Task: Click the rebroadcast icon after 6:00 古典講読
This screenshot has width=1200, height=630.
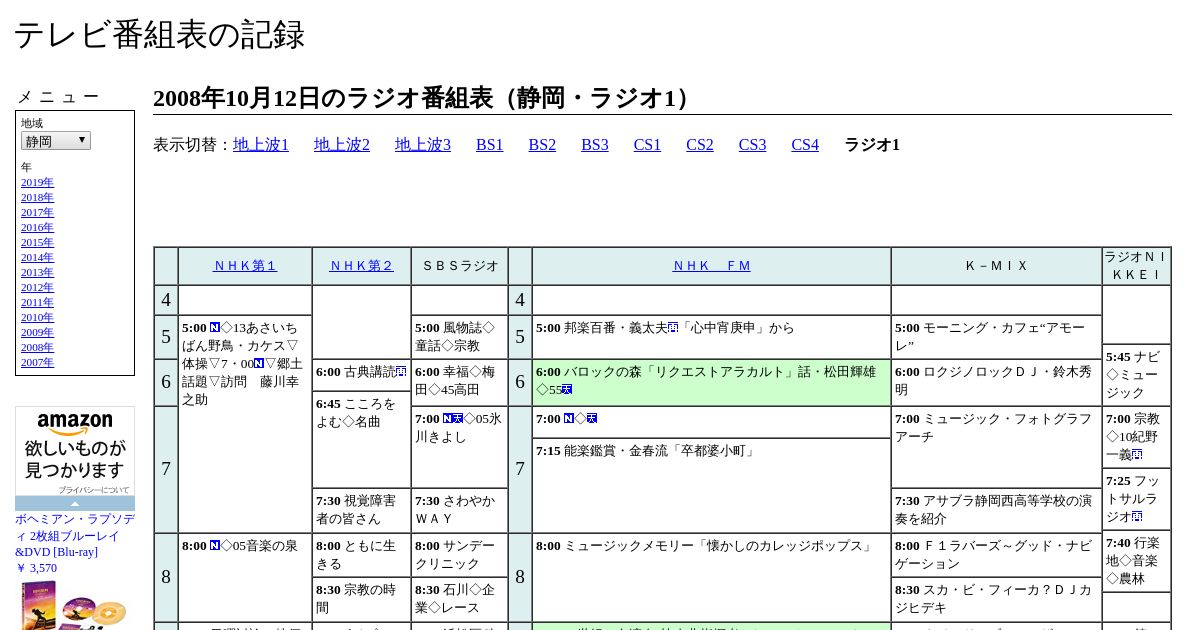Action: click(401, 372)
